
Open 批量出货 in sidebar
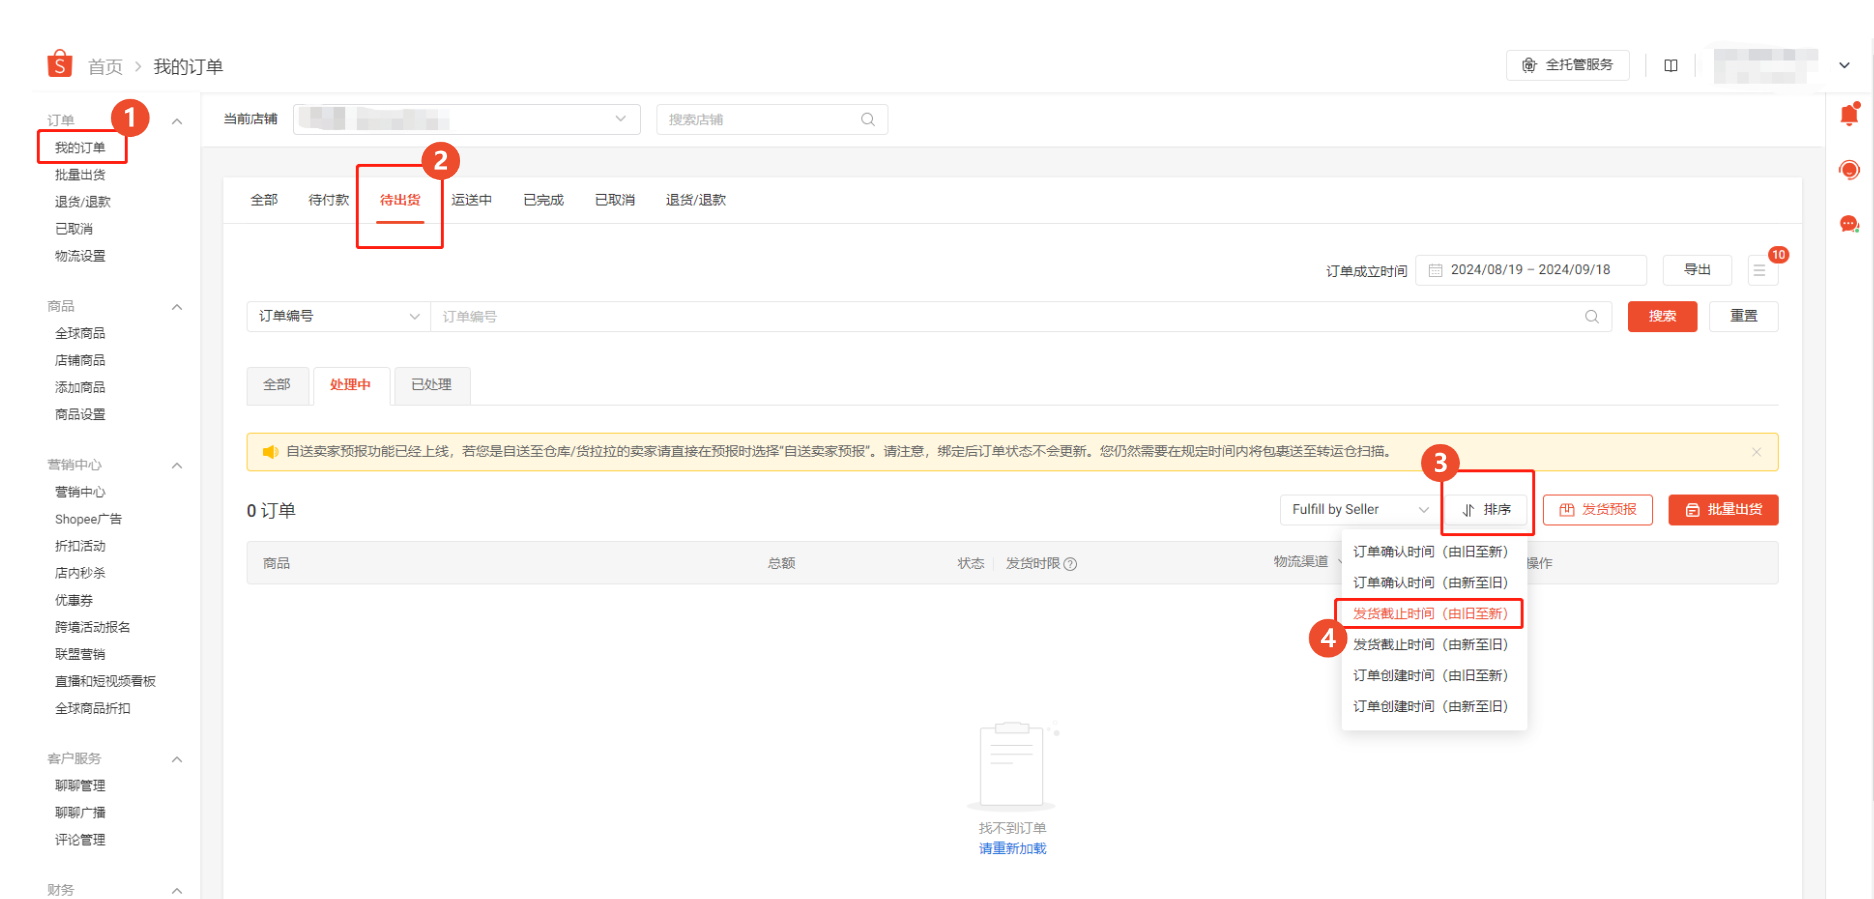[80, 175]
